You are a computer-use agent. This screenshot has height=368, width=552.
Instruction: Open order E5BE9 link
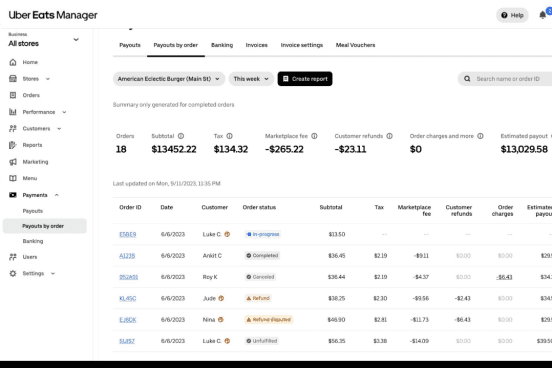pyautogui.click(x=127, y=234)
